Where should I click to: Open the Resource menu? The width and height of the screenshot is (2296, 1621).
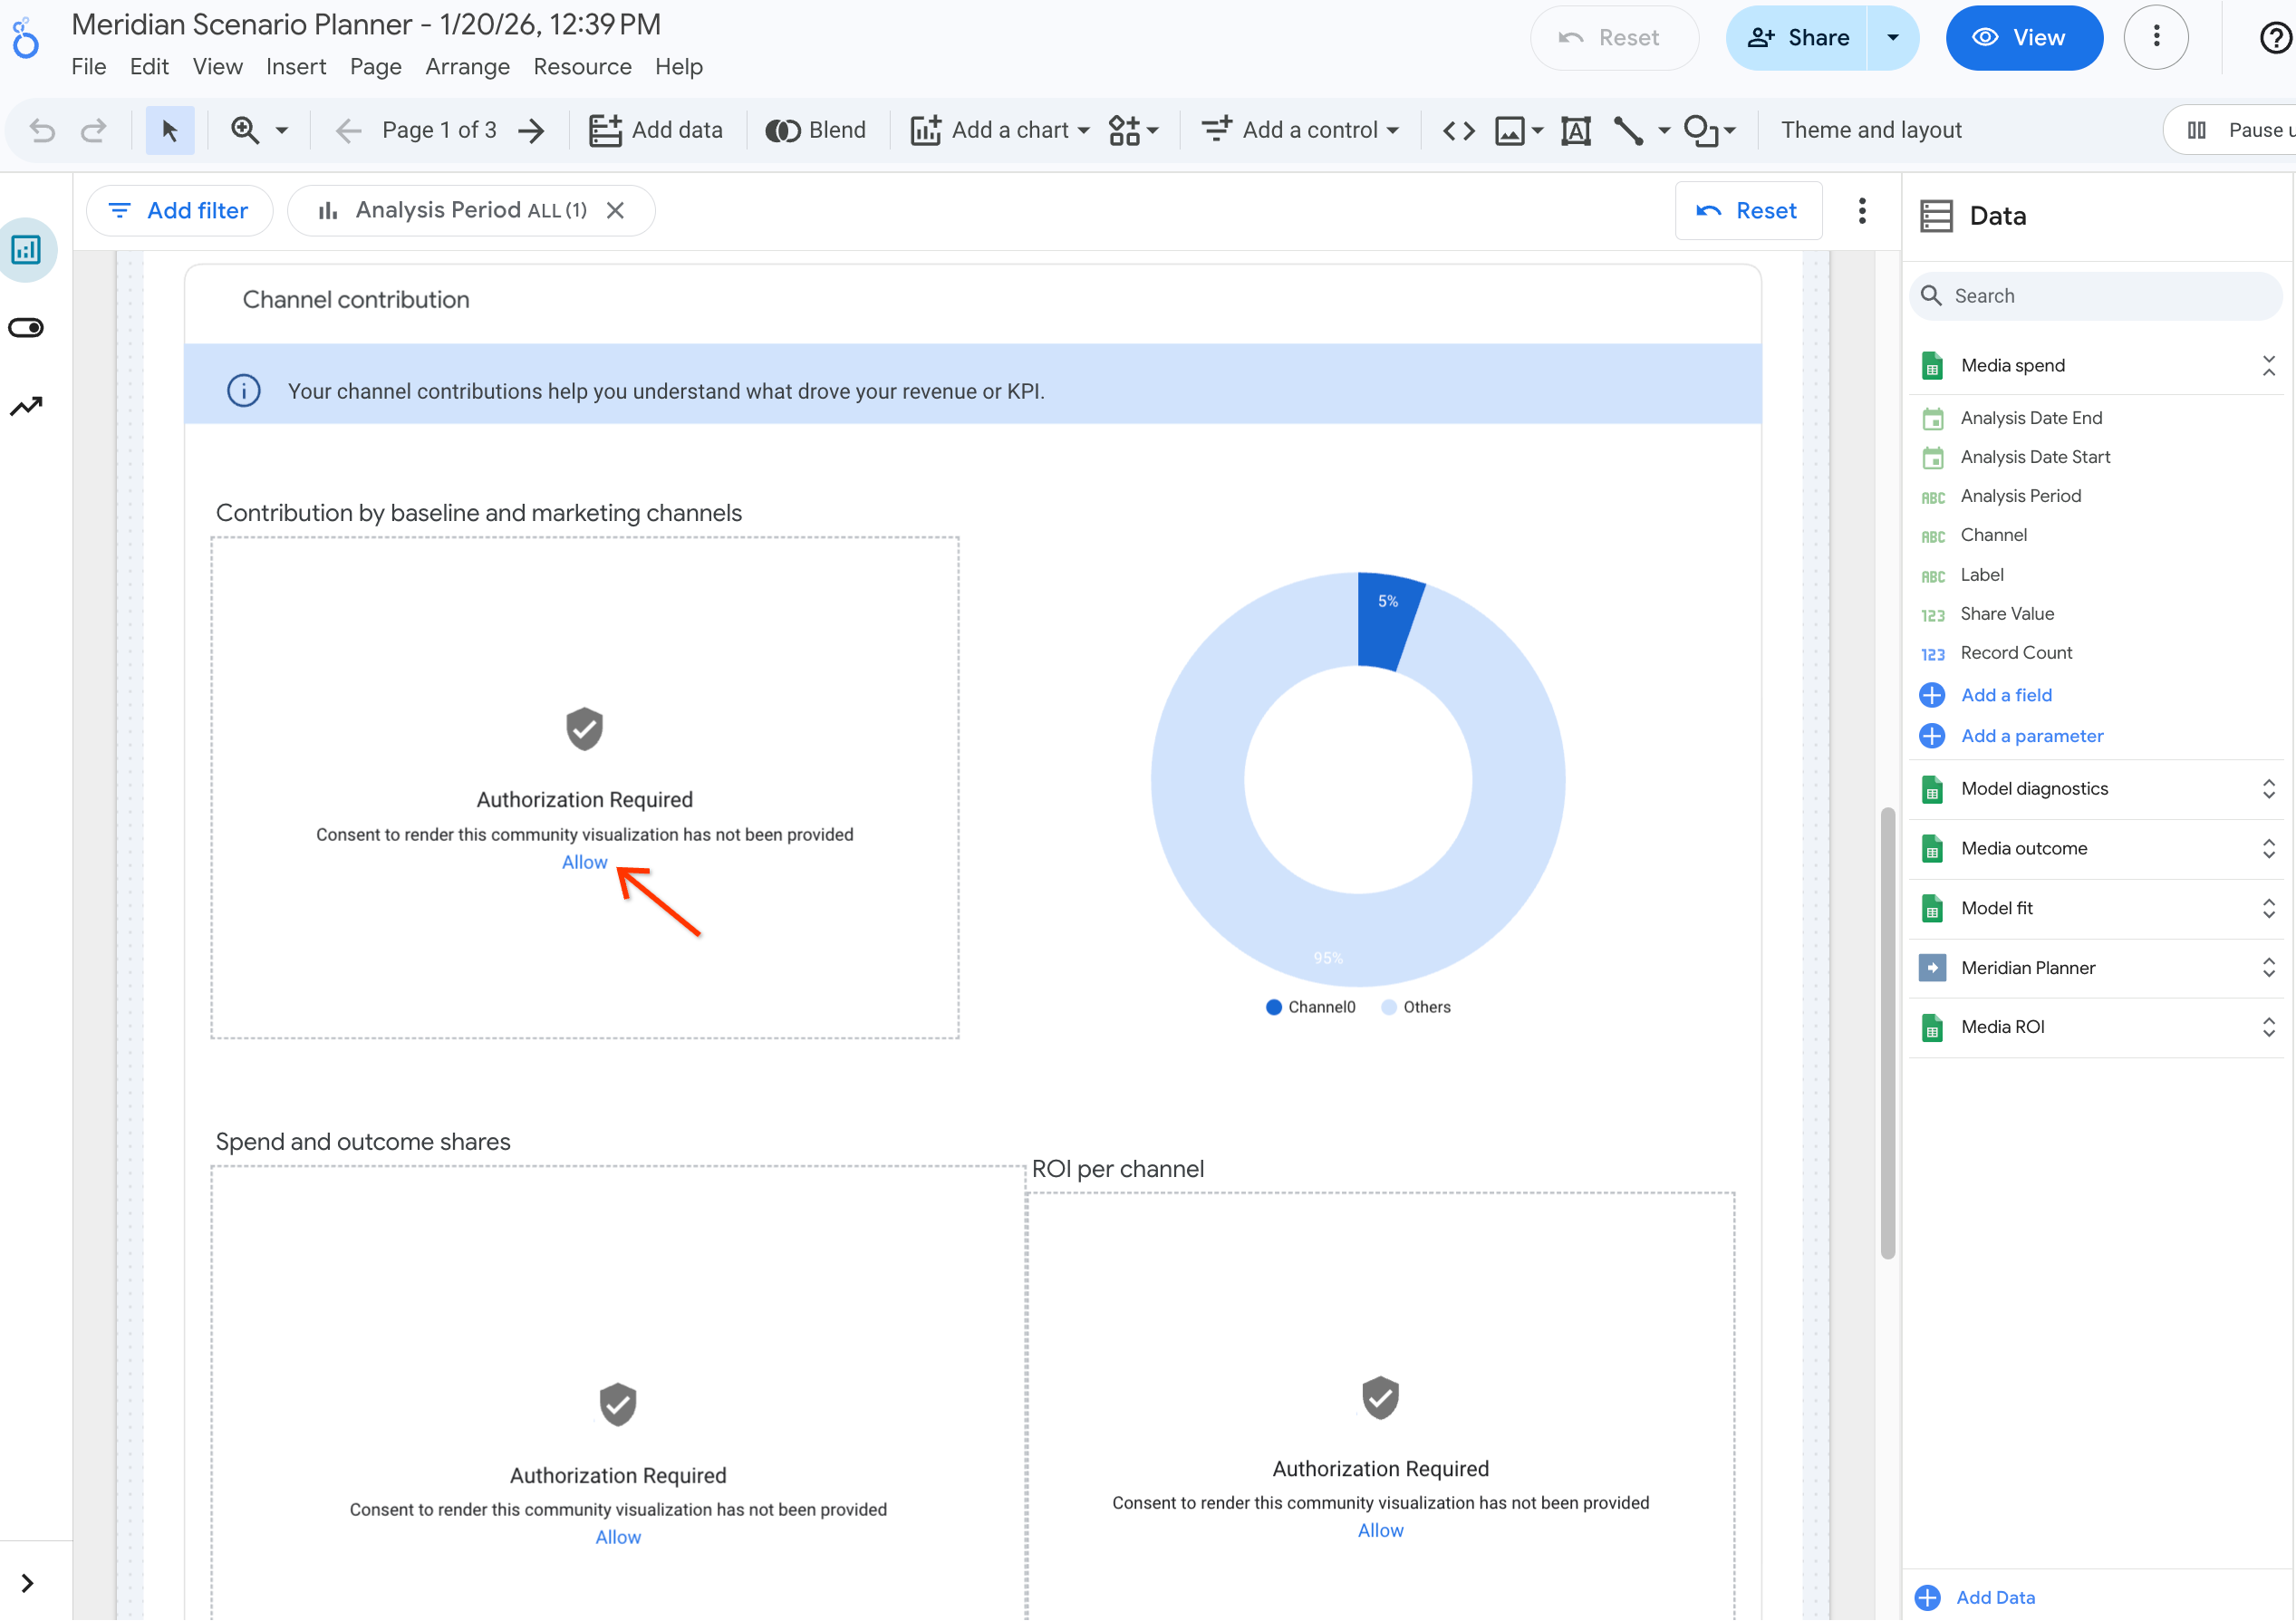(583, 66)
